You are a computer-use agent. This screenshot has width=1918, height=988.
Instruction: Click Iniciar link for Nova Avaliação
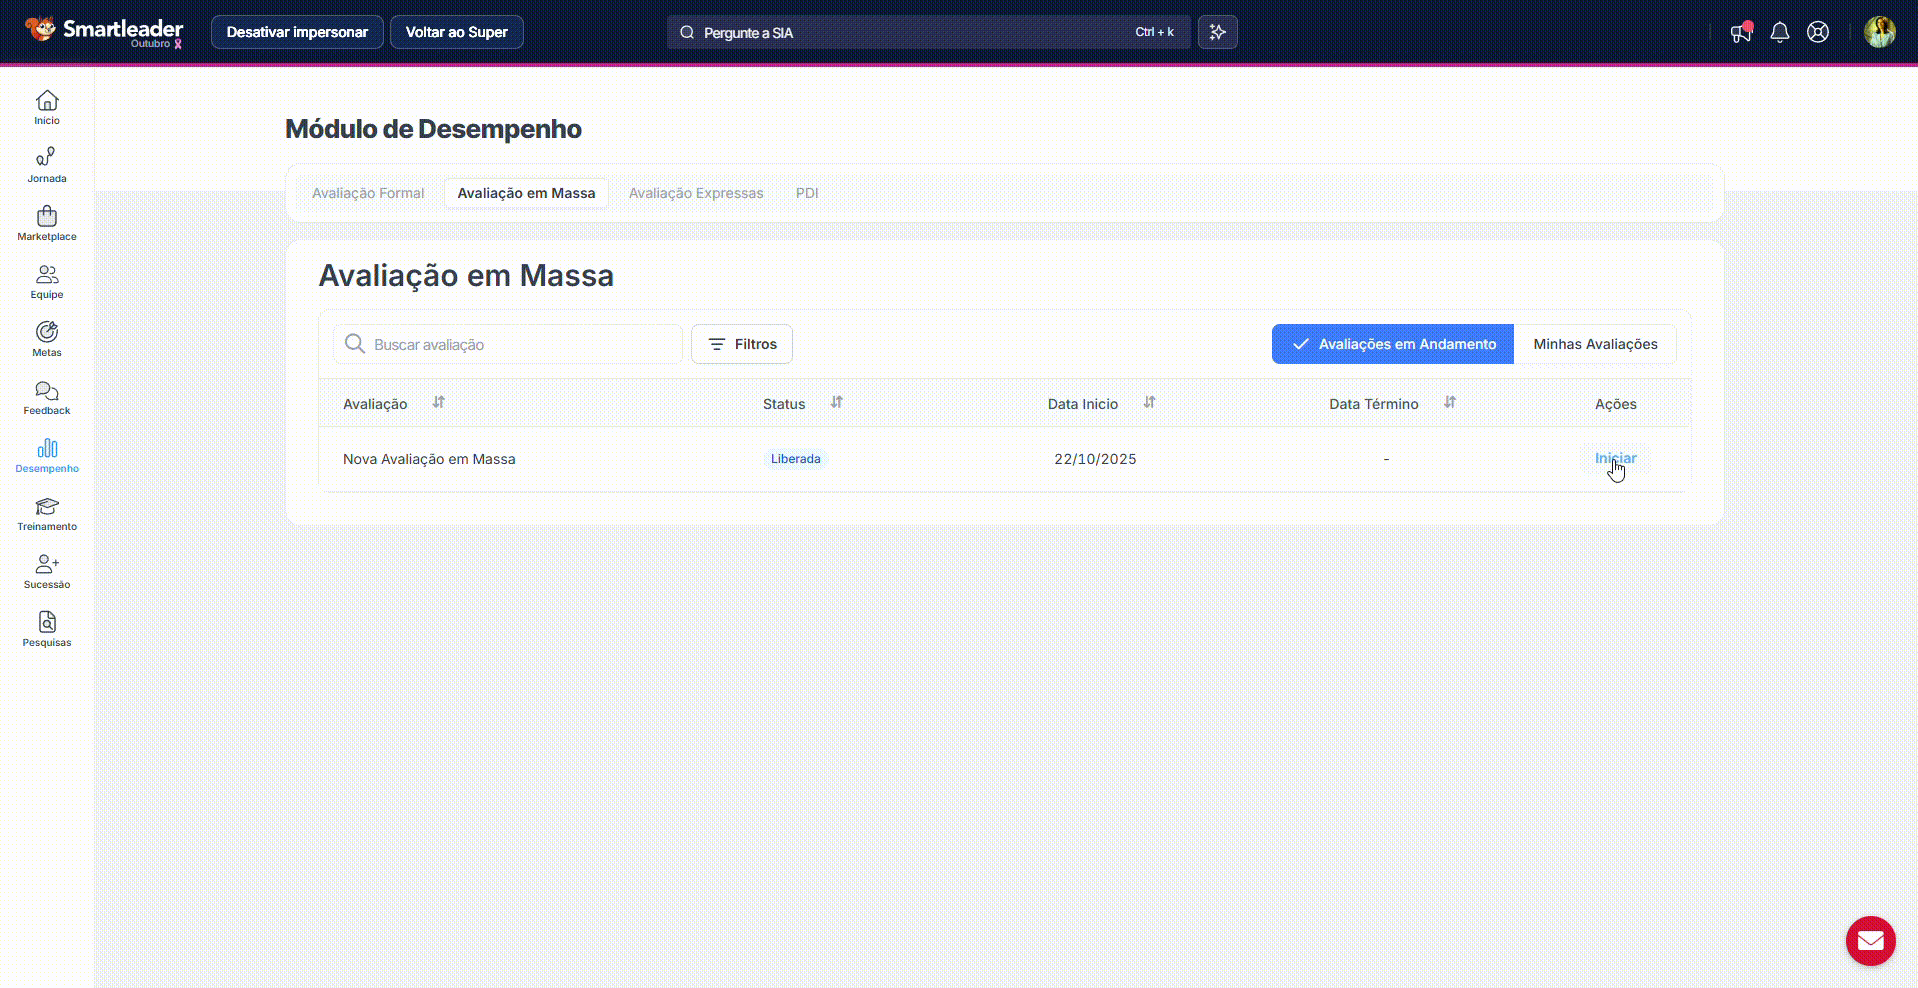(x=1615, y=458)
